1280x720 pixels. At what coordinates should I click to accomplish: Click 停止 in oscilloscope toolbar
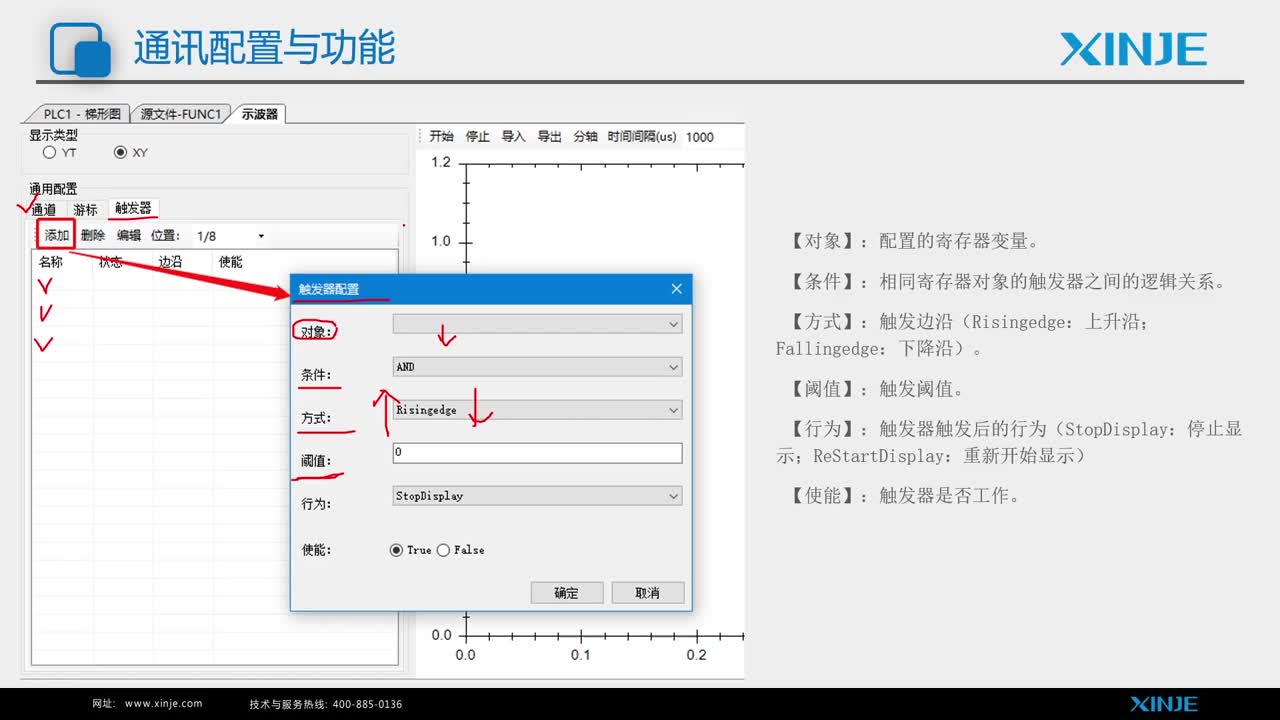(478, 137)
